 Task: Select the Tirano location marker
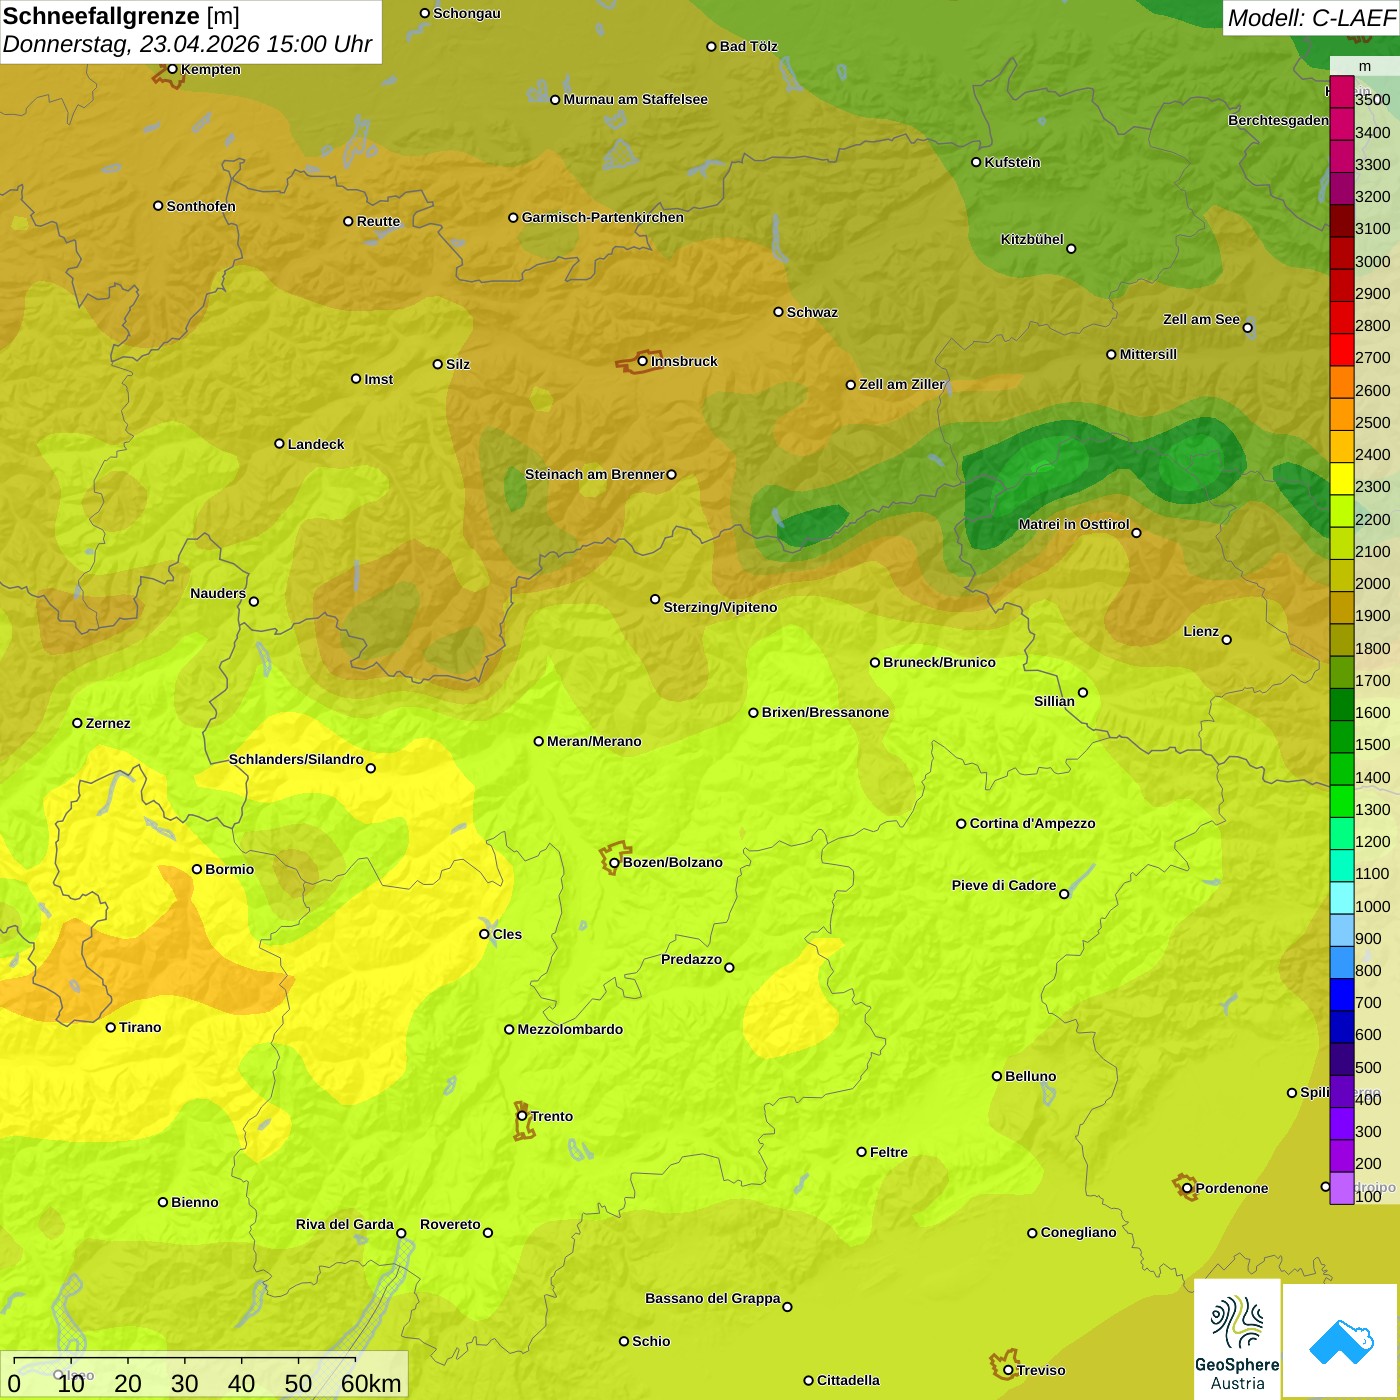(x=111, y=1027)
